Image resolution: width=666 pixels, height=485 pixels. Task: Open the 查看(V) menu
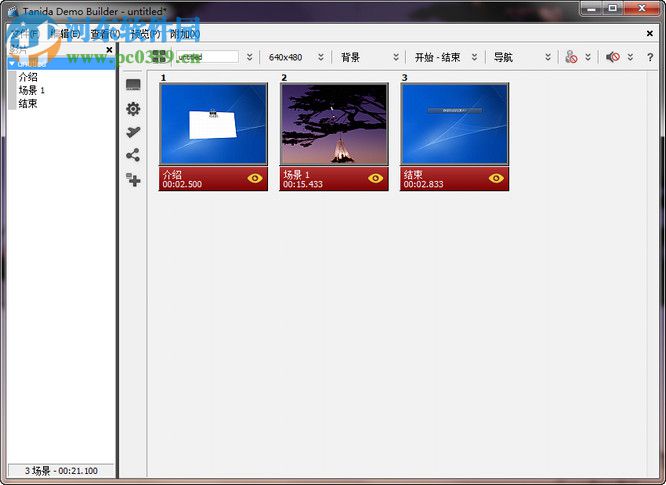pos(106,34)
